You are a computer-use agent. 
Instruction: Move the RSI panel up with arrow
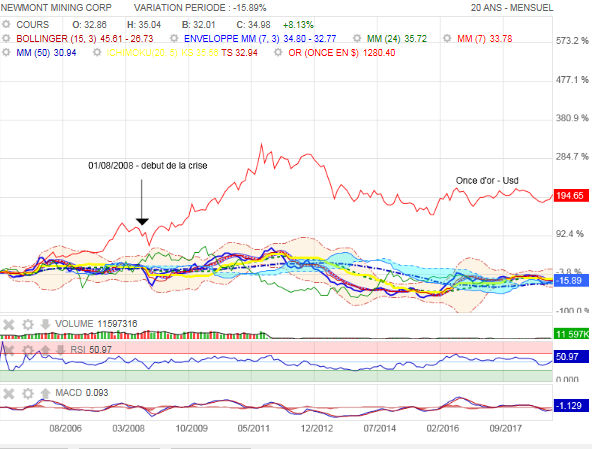pyautogui.click(x=45, y=350)
